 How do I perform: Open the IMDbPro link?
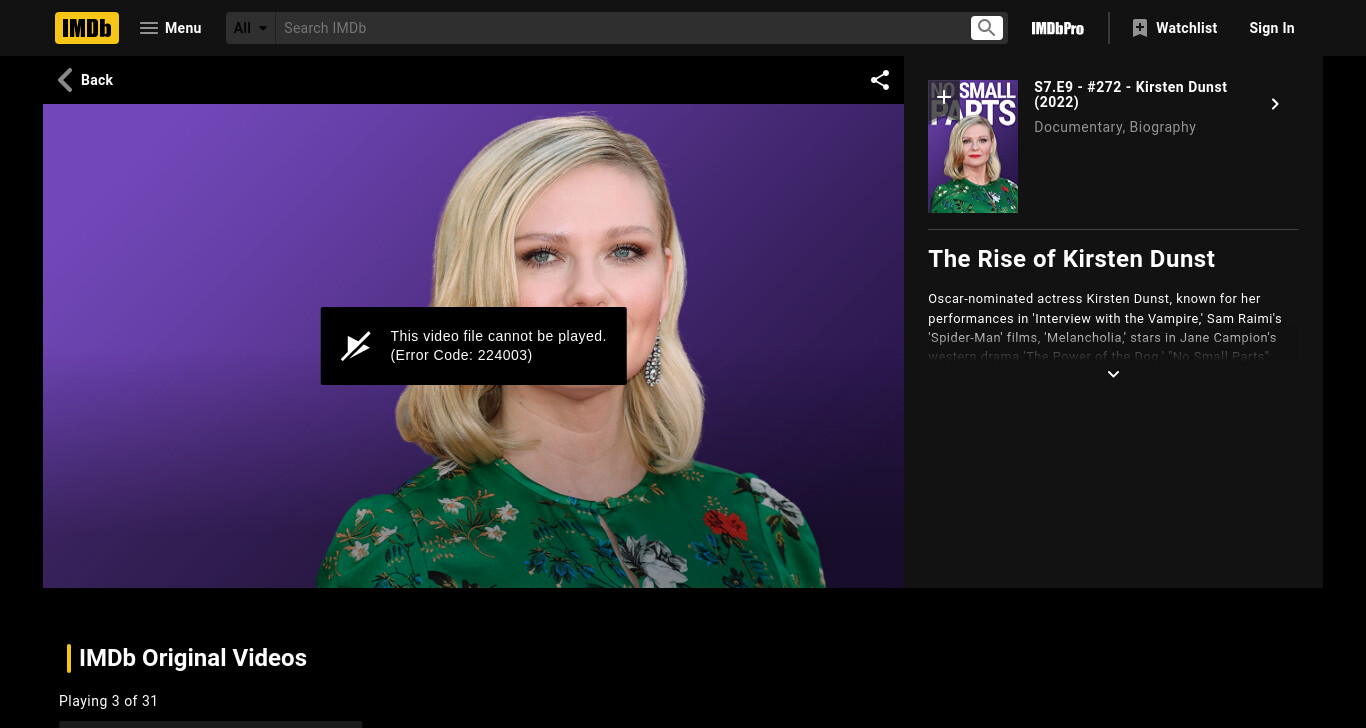pos(1058,28)
